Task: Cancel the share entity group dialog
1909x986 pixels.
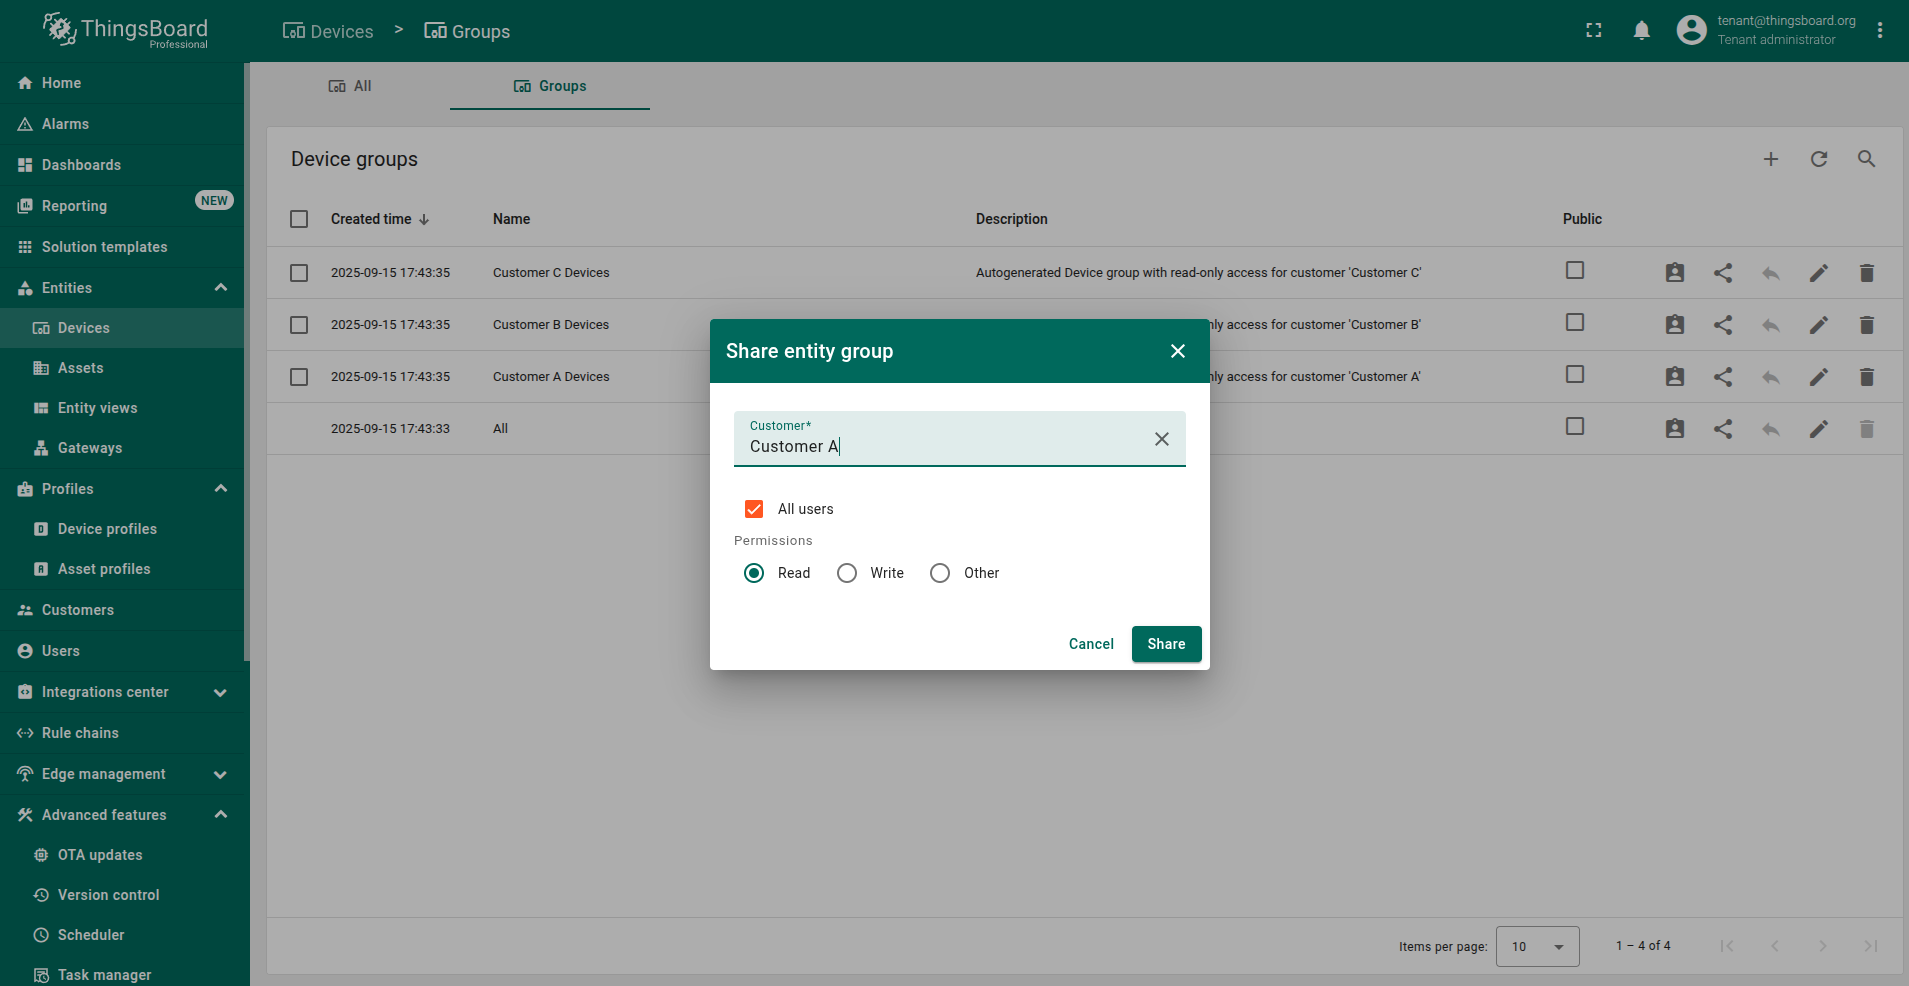Action: pos(1090,644)
